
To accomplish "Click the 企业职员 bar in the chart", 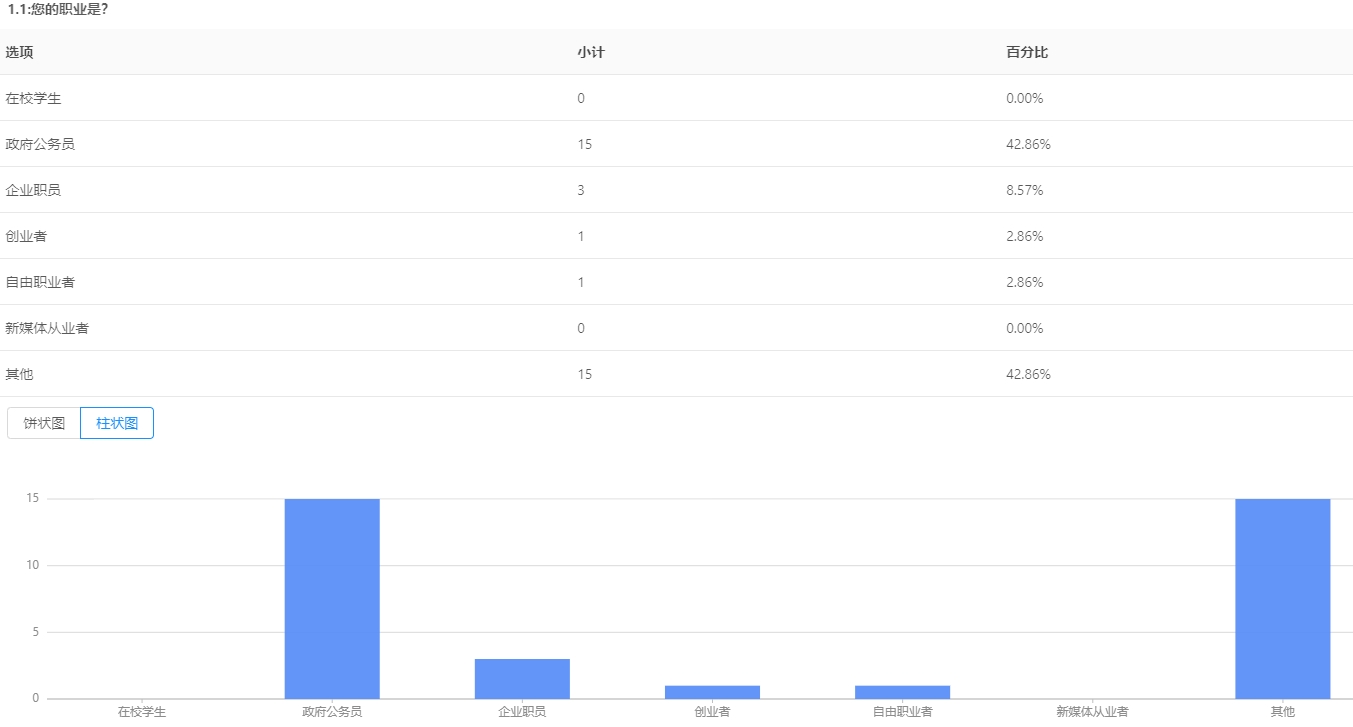I will [522, 678].
